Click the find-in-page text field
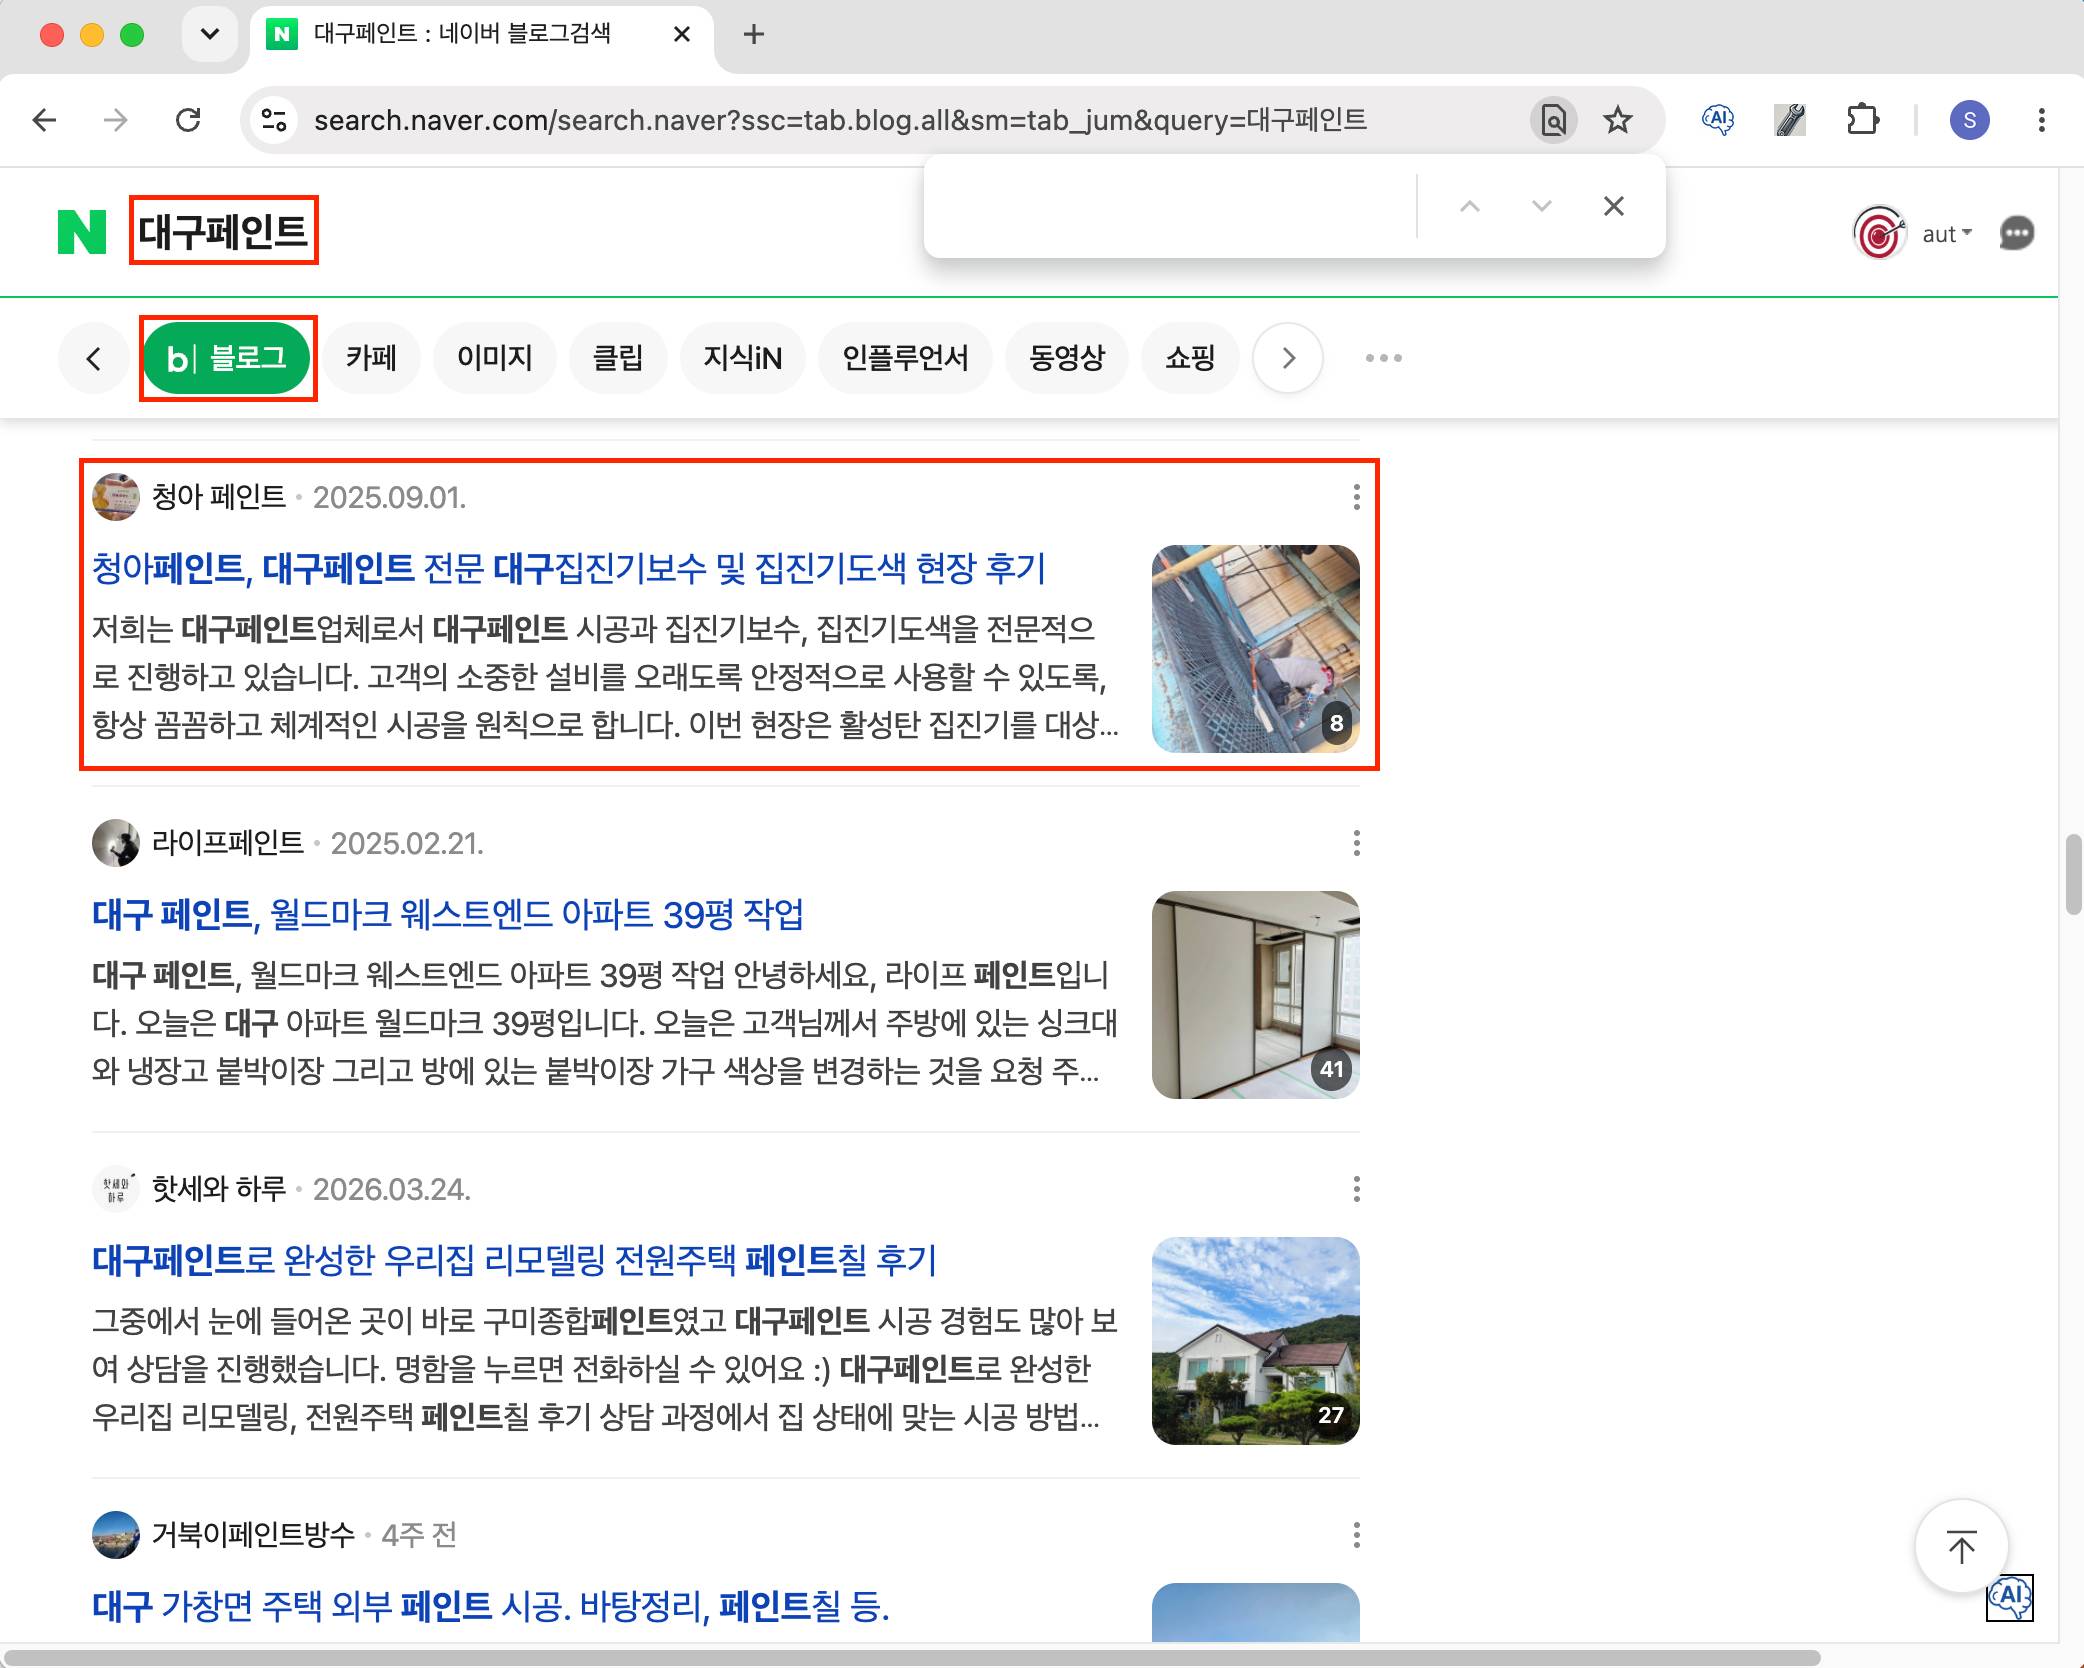 1170,206
